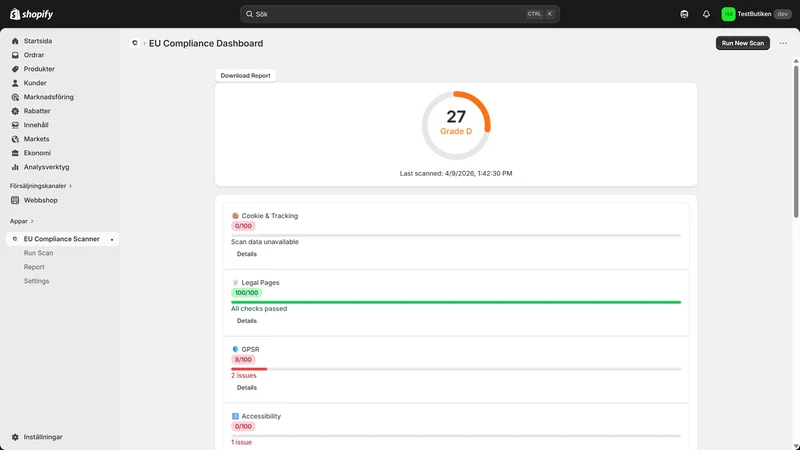Image resolution: width=800 pixels, height=450 pixels.
Task: Click the Shopify logo
Action: (31, 14)
